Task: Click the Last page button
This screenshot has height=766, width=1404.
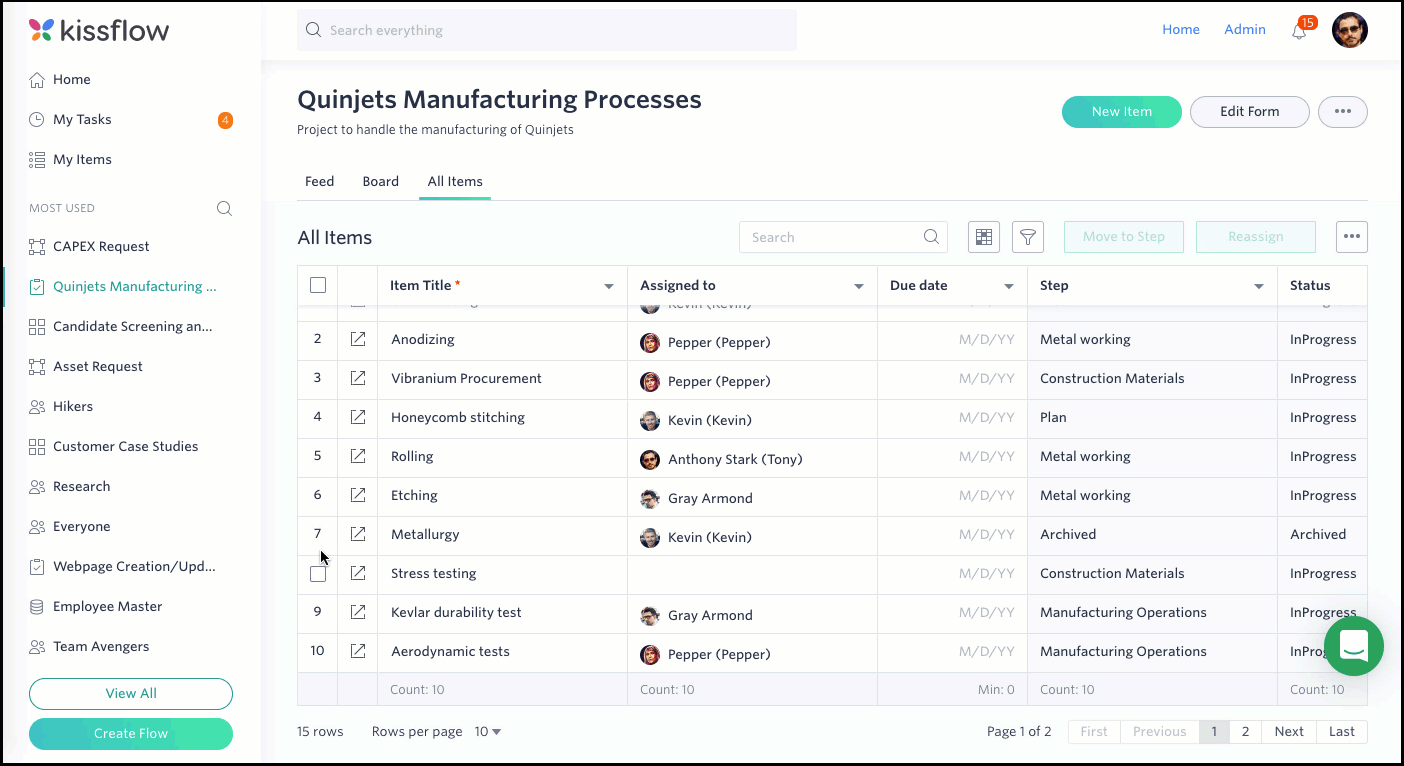Action: pos(1342,732)
